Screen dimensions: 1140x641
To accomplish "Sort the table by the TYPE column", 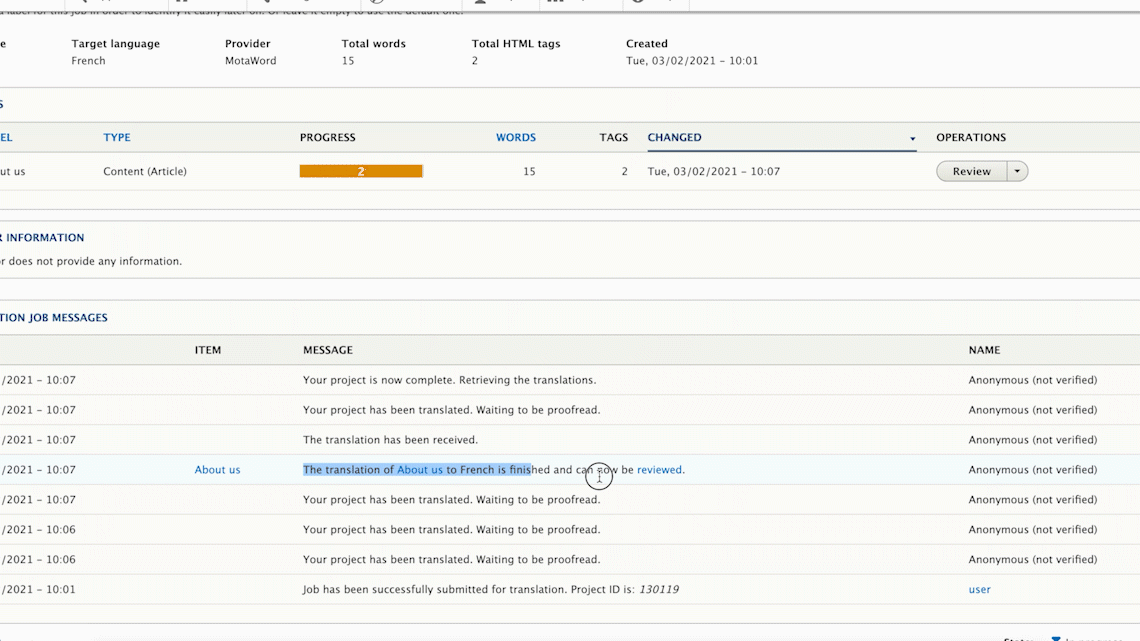I will click(116, 137).
